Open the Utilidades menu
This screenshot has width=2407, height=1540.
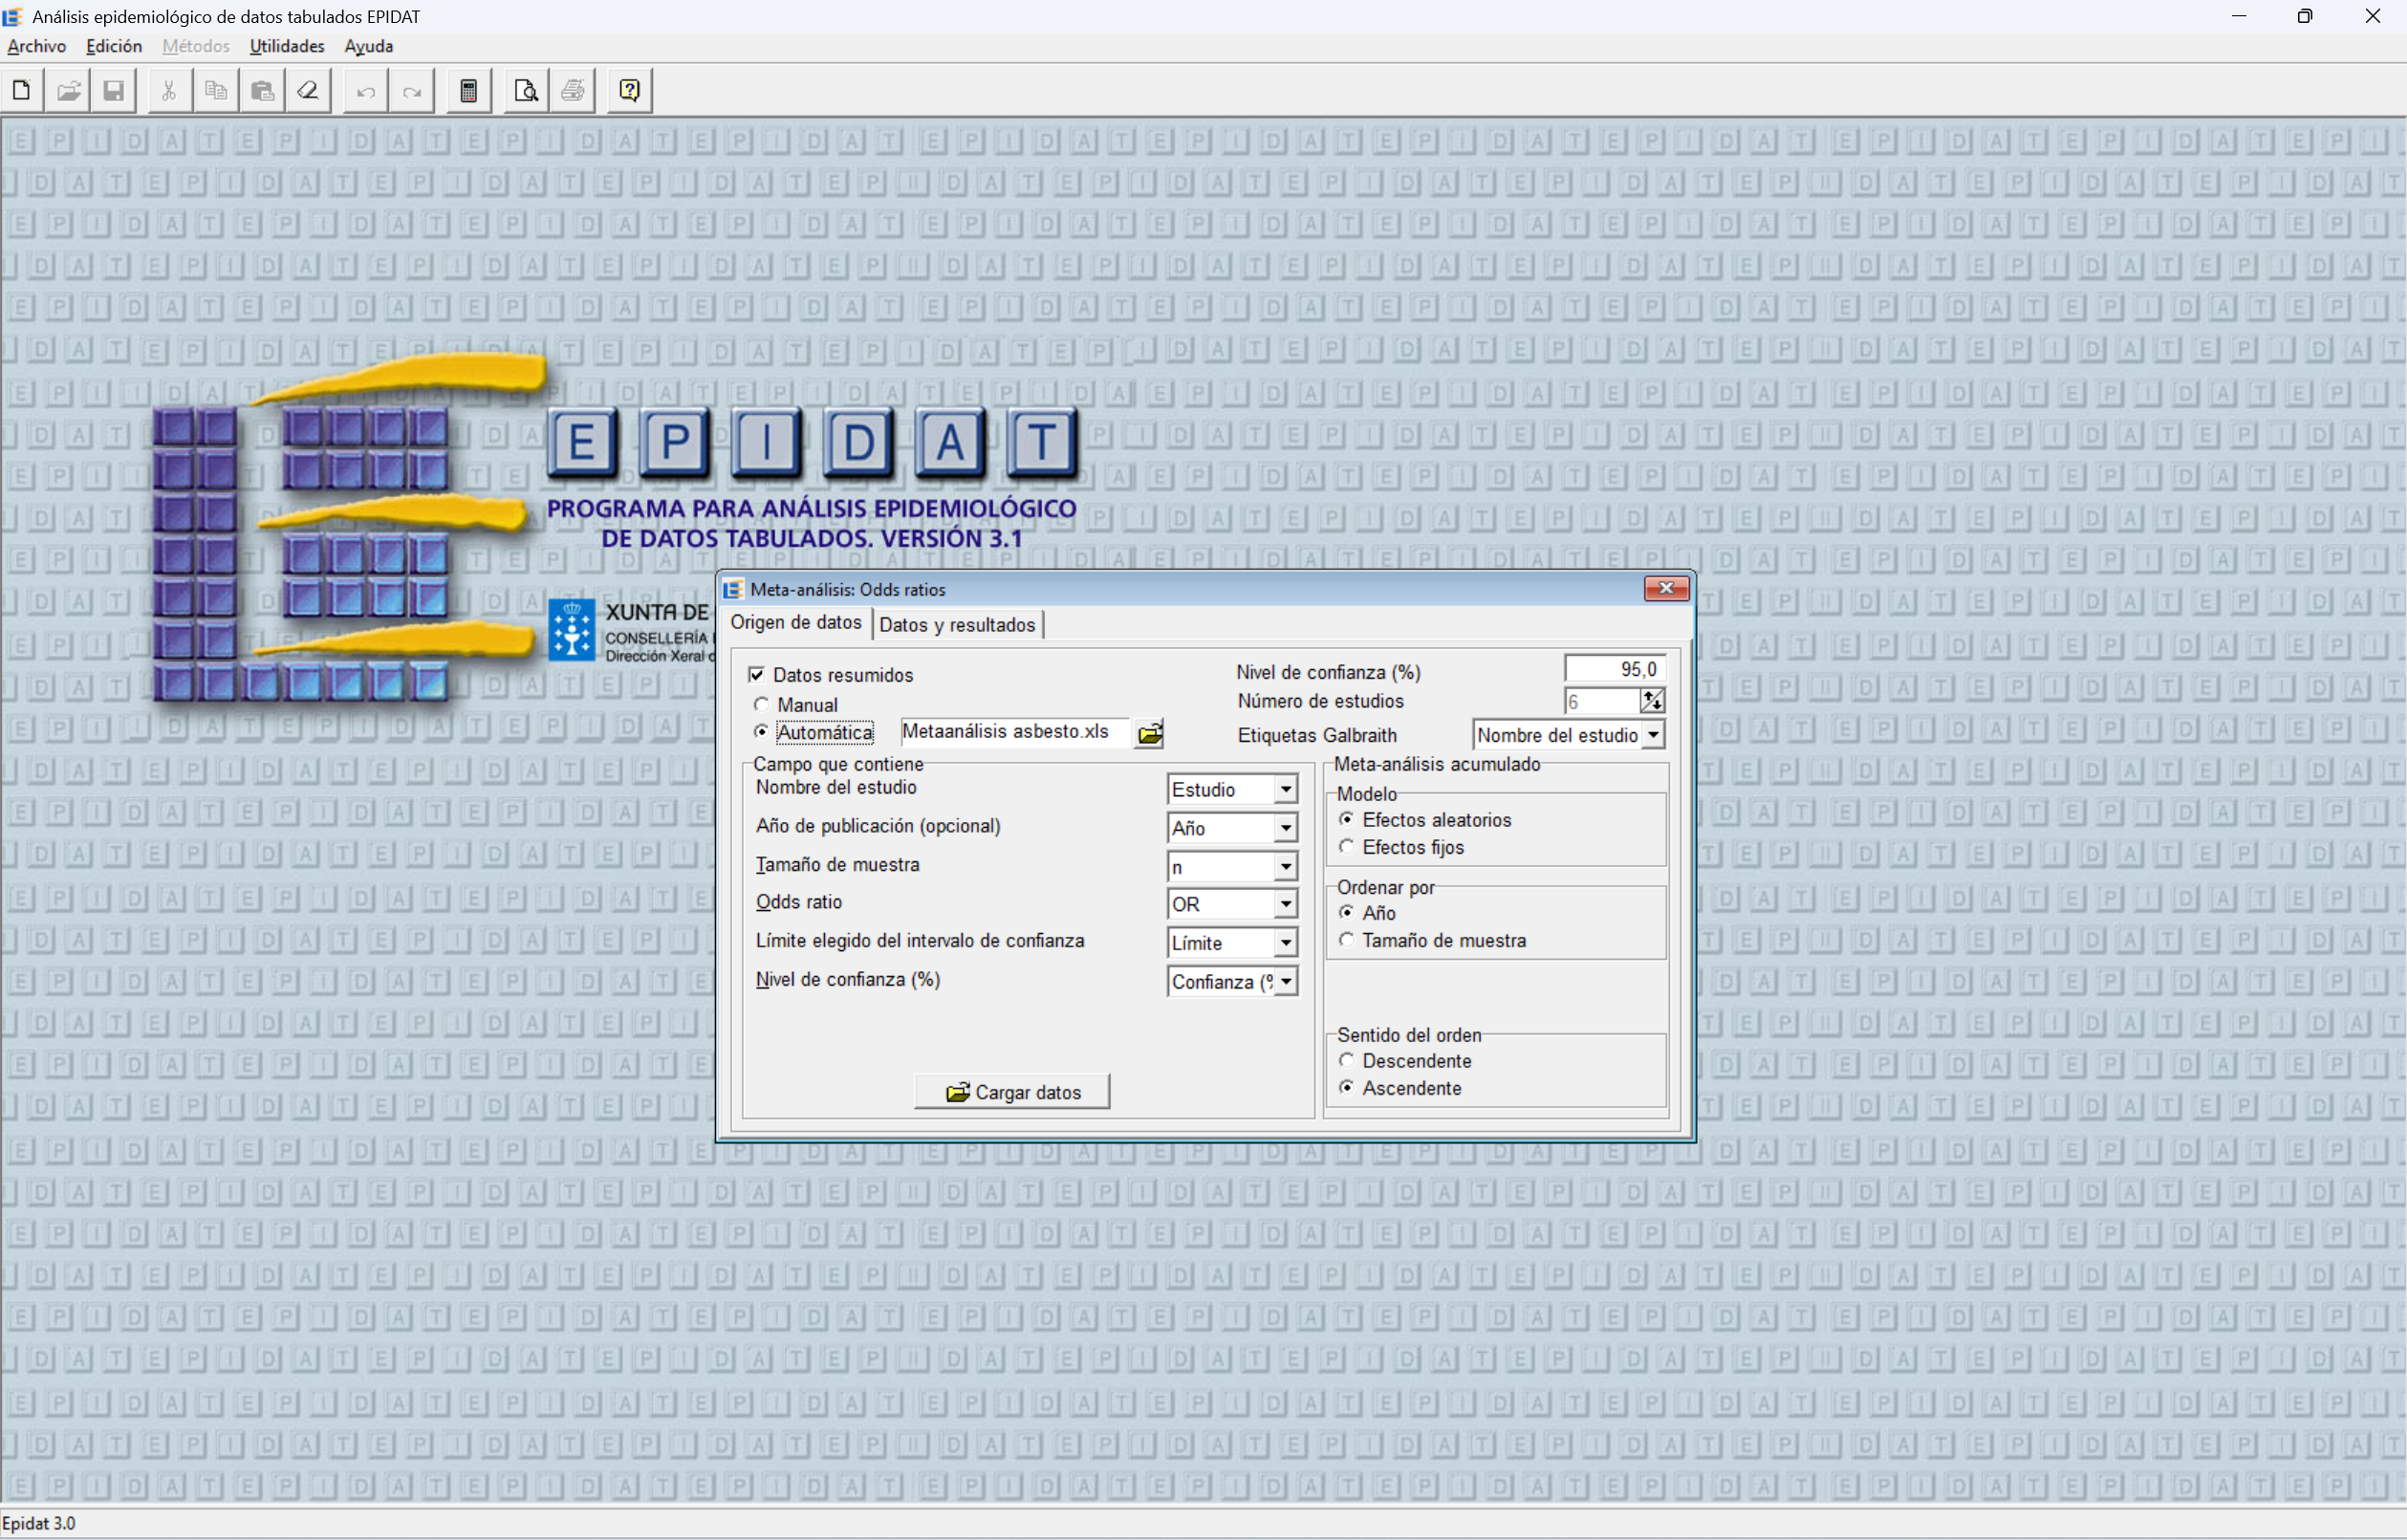286,46
